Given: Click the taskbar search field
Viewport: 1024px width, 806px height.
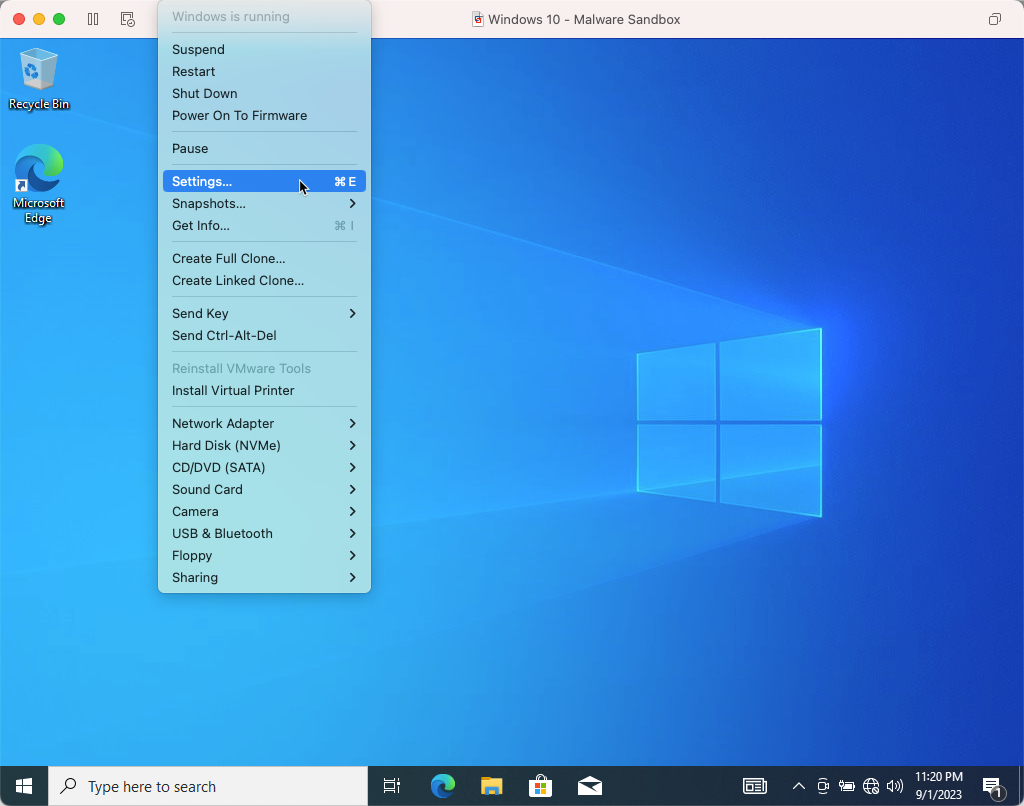Looking at the screenshot, I should [x=200, y=786].
